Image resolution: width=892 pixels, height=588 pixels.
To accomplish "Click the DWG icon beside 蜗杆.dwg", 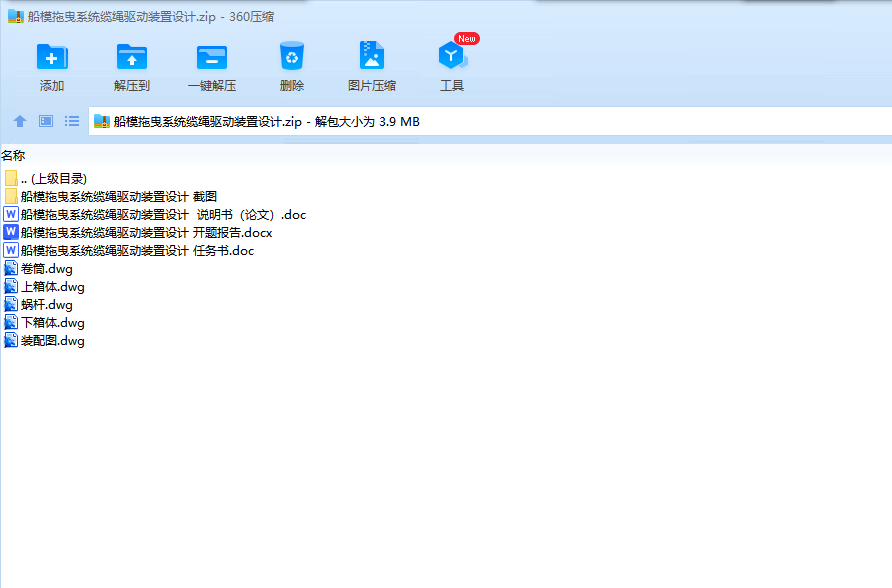I will [x=11, y=305].
